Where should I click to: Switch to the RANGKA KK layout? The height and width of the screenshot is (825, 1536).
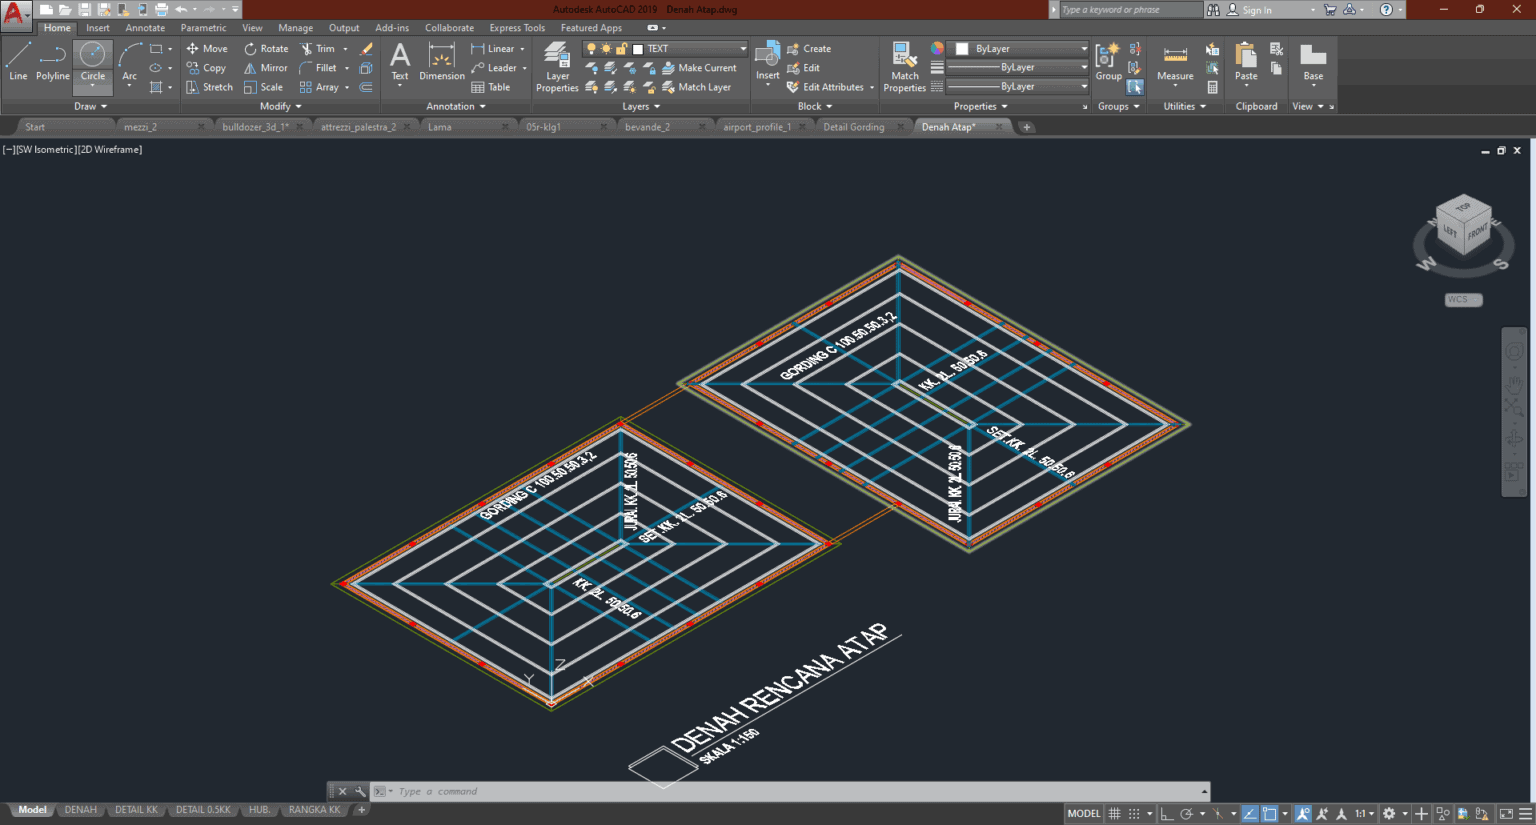coord(314,809)
